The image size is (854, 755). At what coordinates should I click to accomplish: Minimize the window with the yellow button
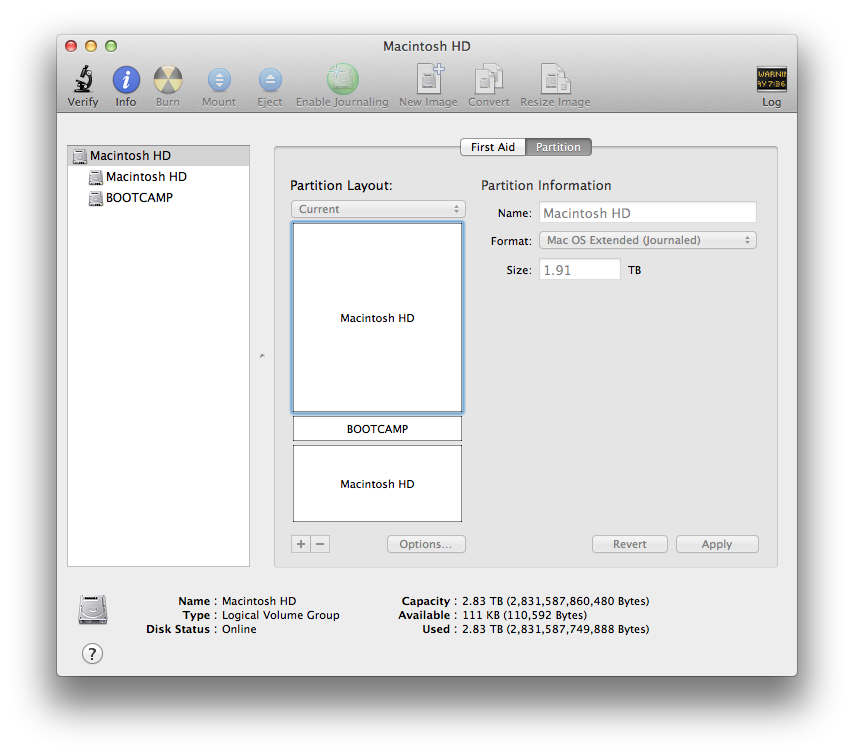(91, 46)
